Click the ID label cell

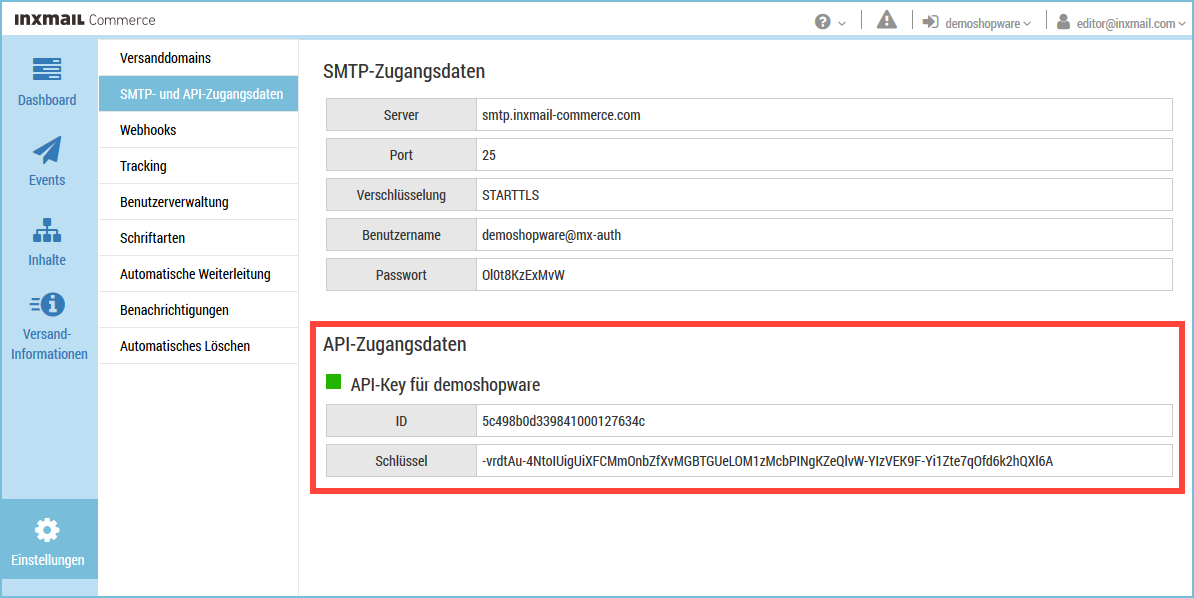(x=401, y=421)
